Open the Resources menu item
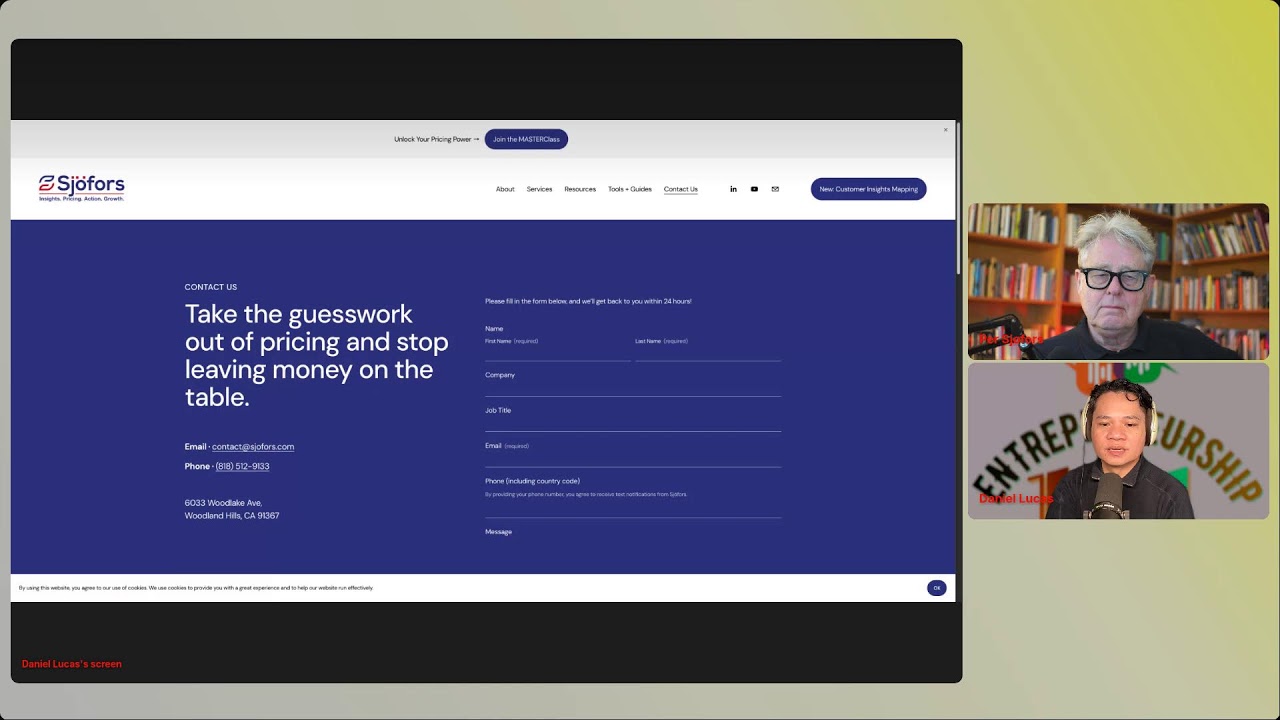The image size is (1280, 720). (580, 189)
